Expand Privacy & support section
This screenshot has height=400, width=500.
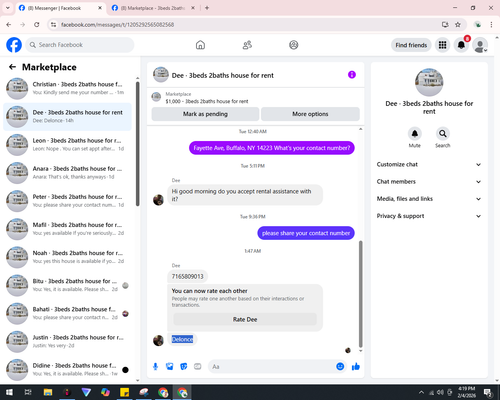tap(429, 216)
